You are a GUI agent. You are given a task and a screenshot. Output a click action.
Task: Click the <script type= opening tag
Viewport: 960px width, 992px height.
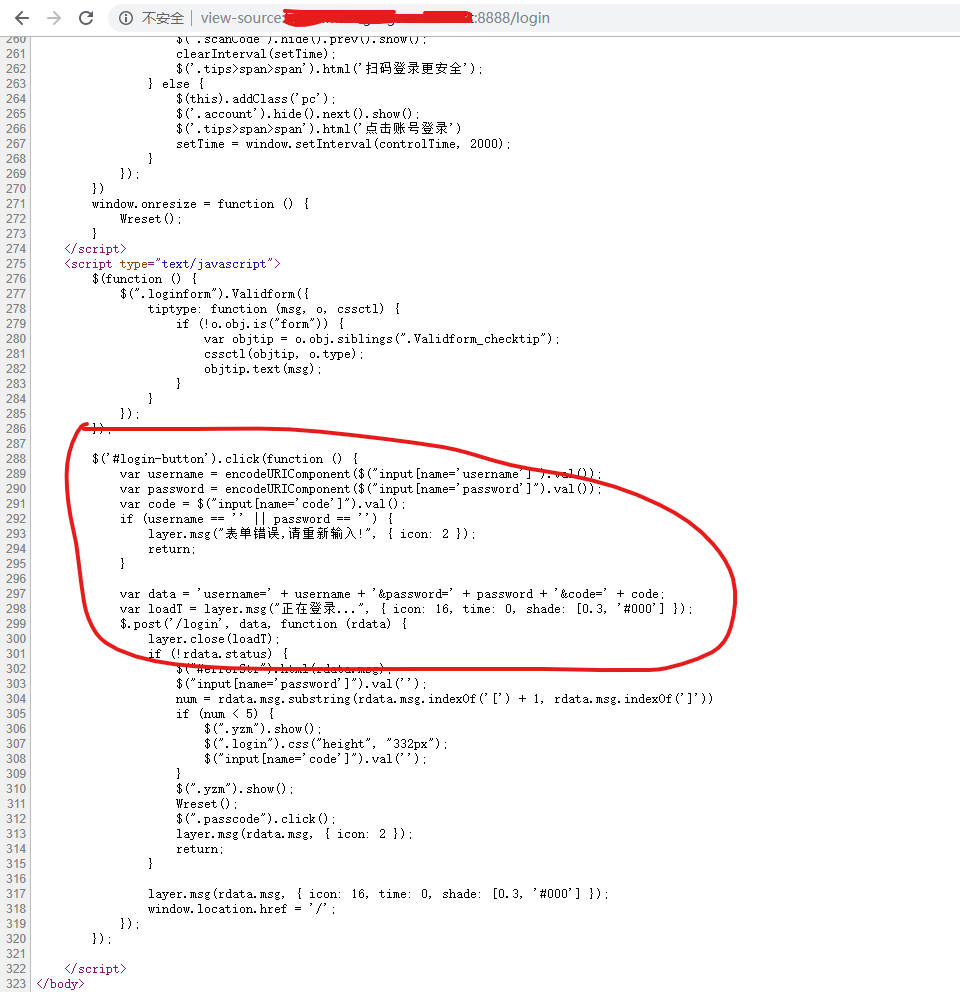pos(172,264)
